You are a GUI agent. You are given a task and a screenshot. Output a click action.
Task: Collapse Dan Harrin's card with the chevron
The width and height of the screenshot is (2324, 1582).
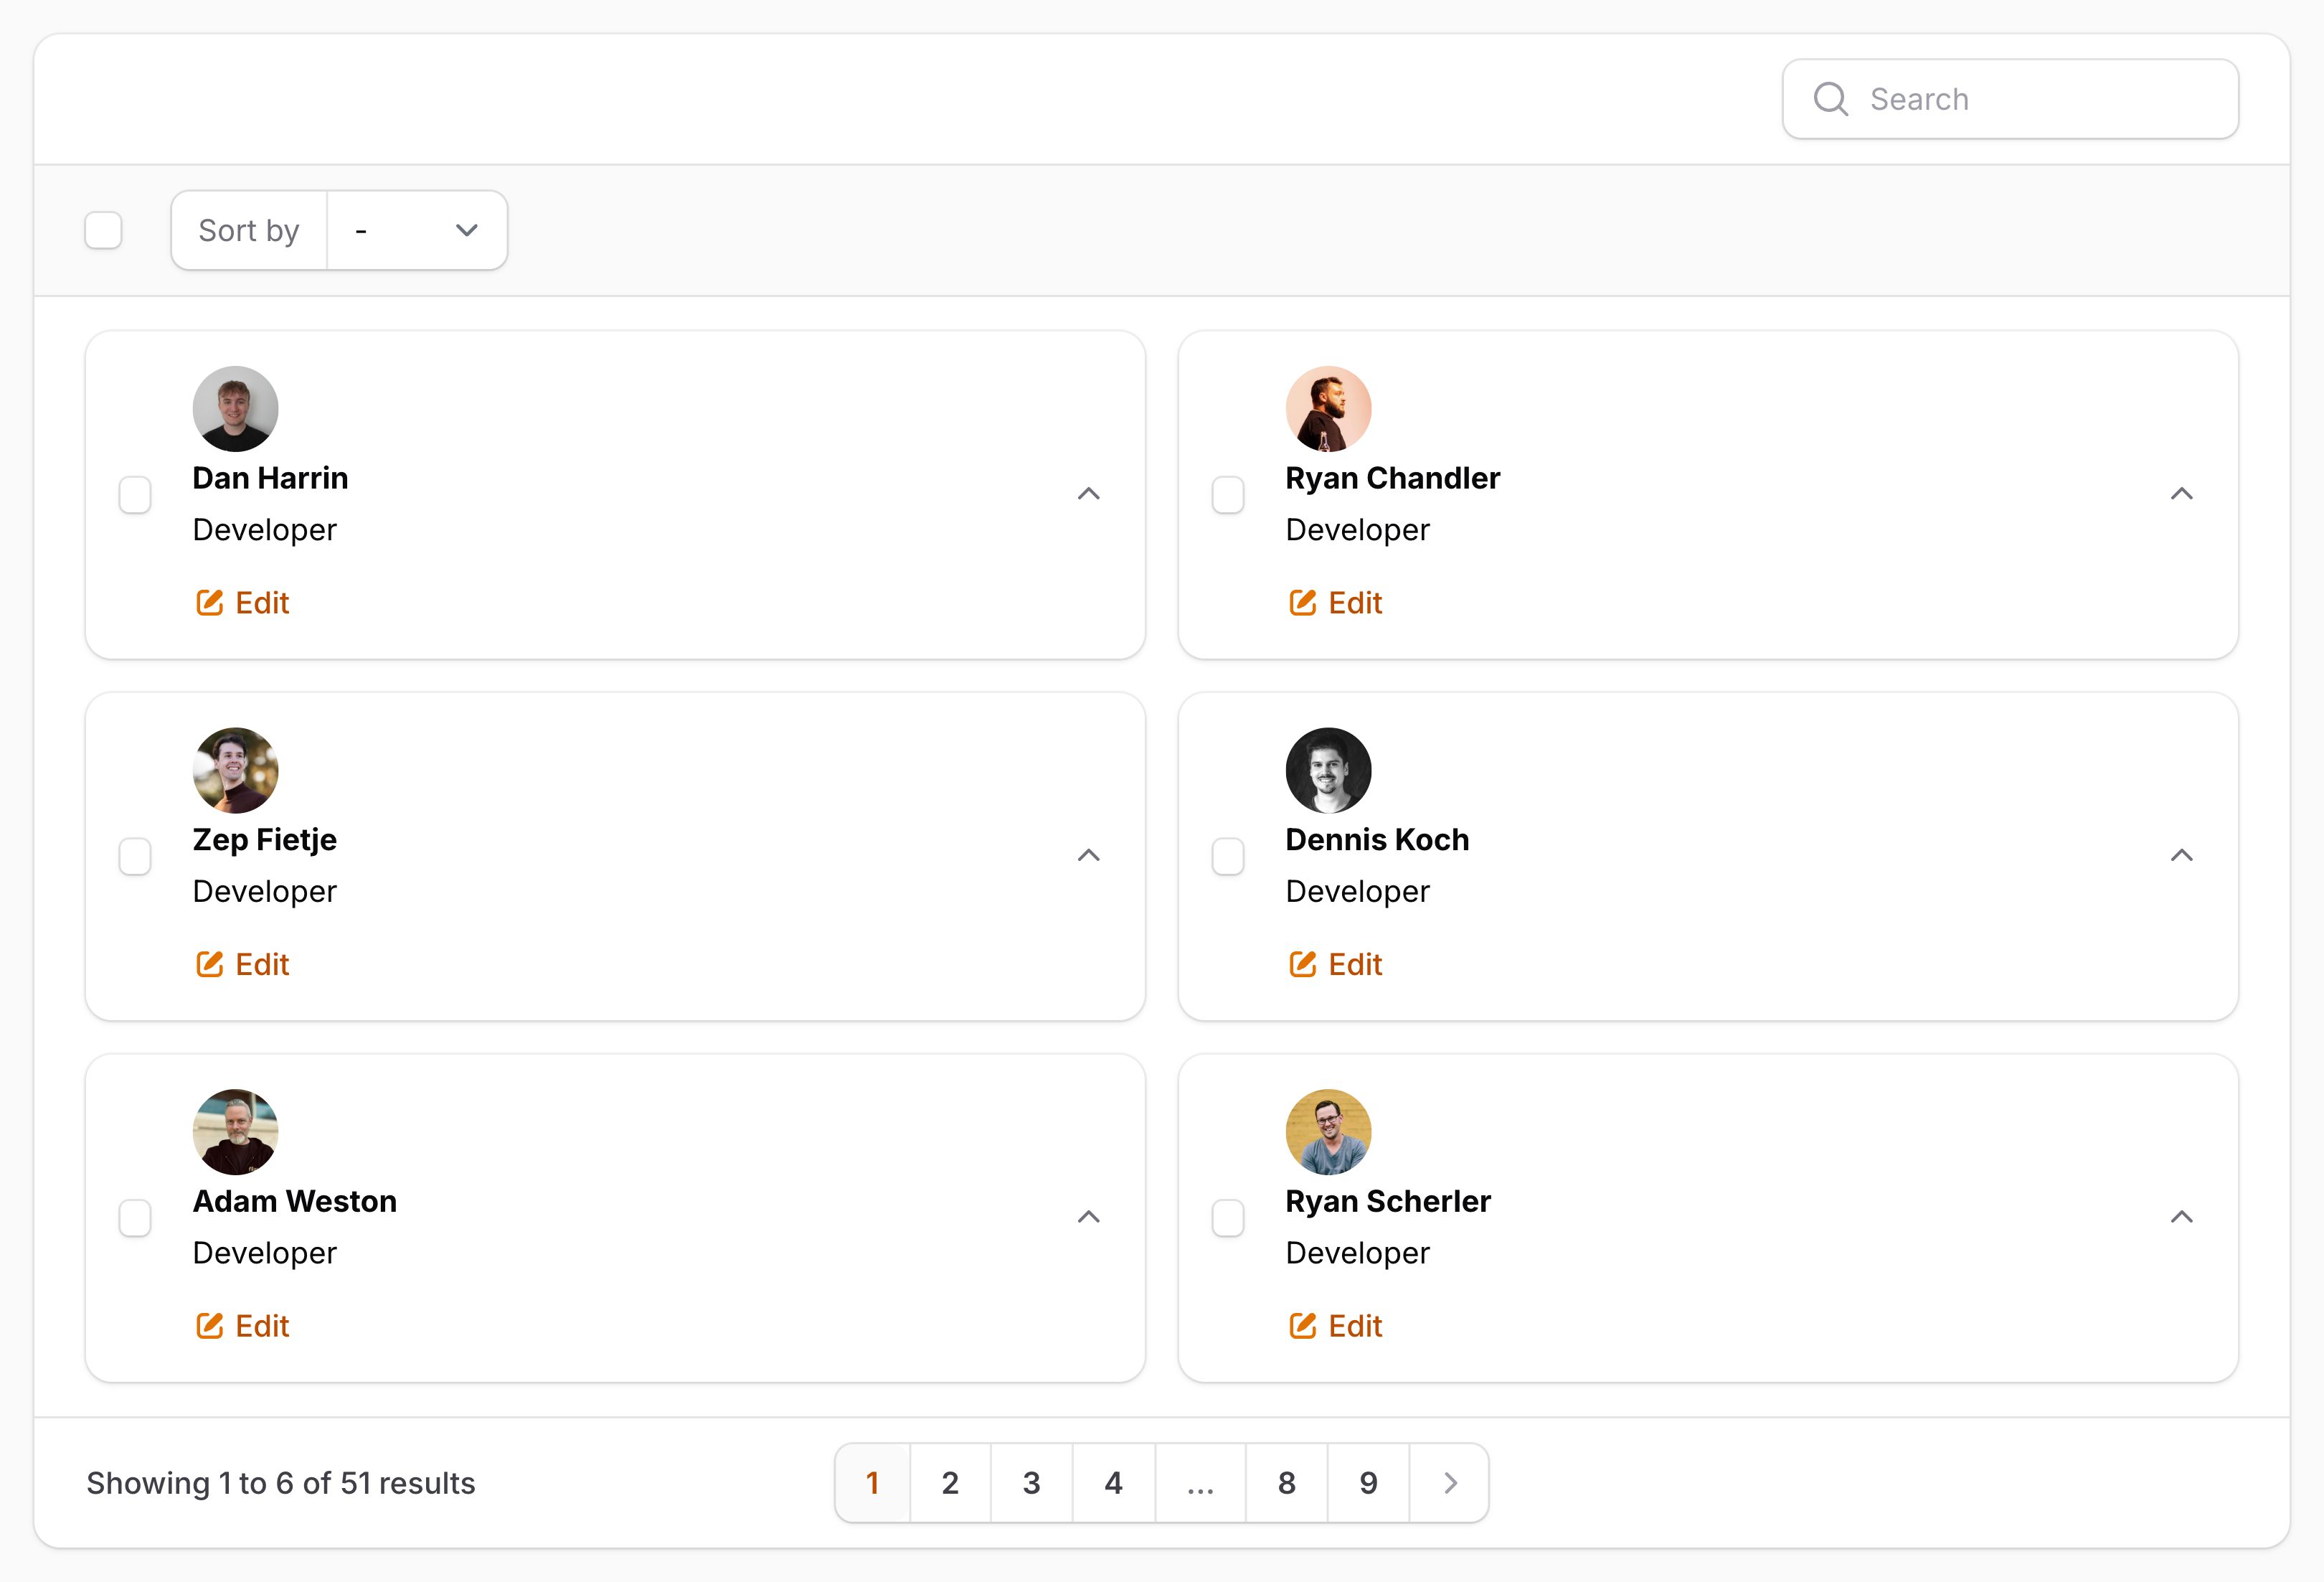[x=1088, y=494]
